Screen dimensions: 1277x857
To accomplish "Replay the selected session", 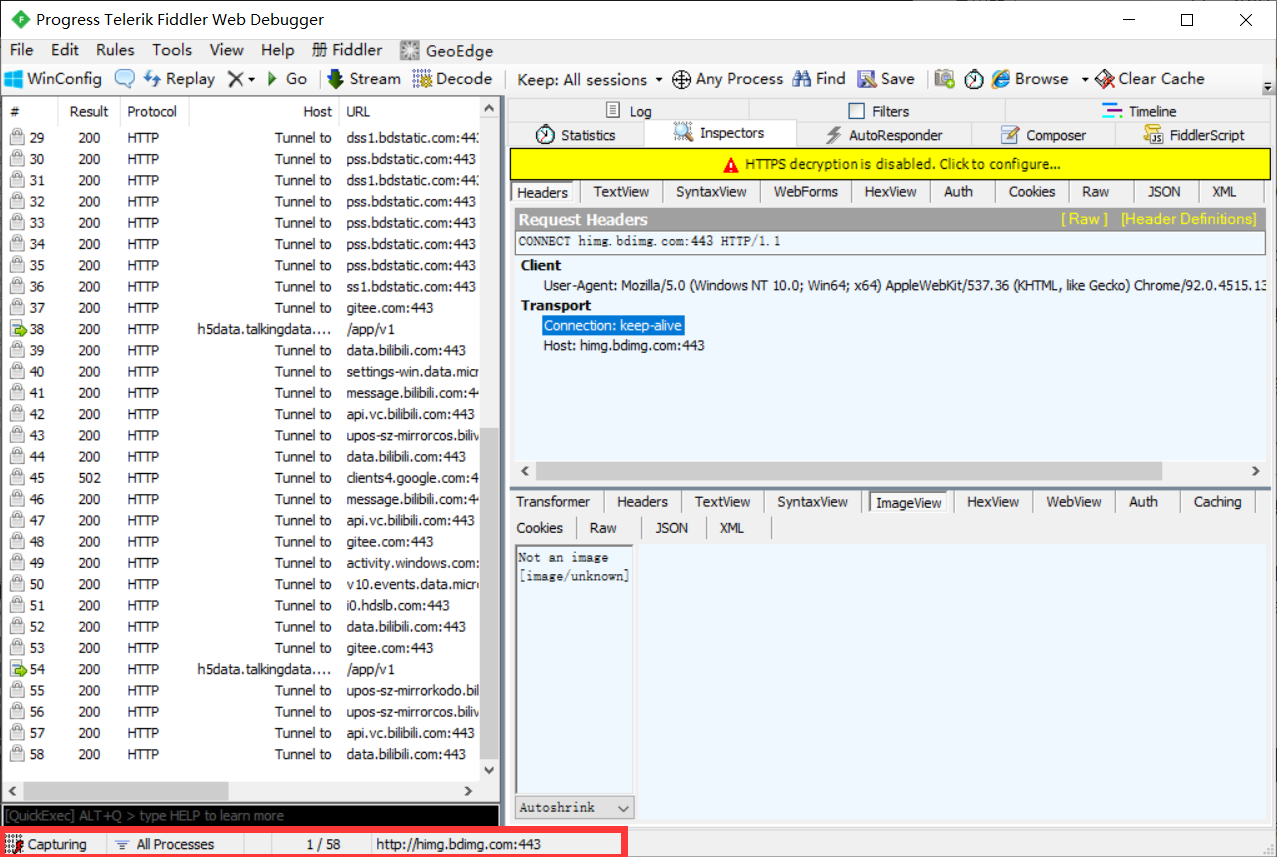I will coord(180,79).
